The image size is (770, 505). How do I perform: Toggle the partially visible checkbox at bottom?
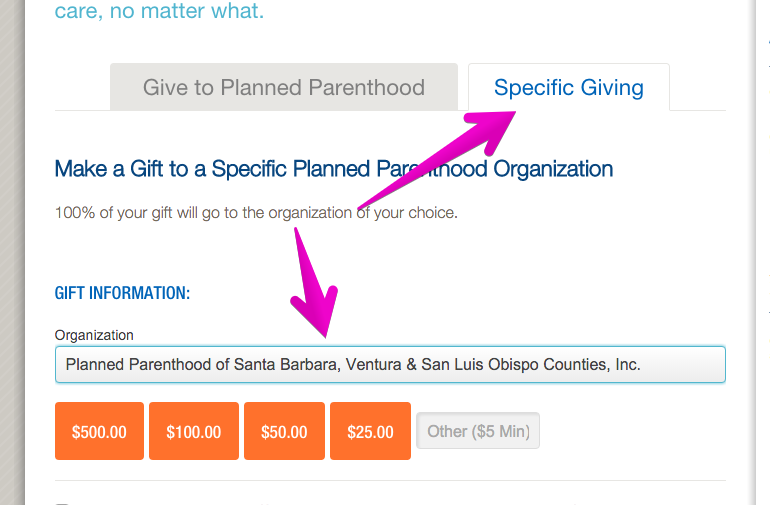pyautogui.click(x=62, y=503)
